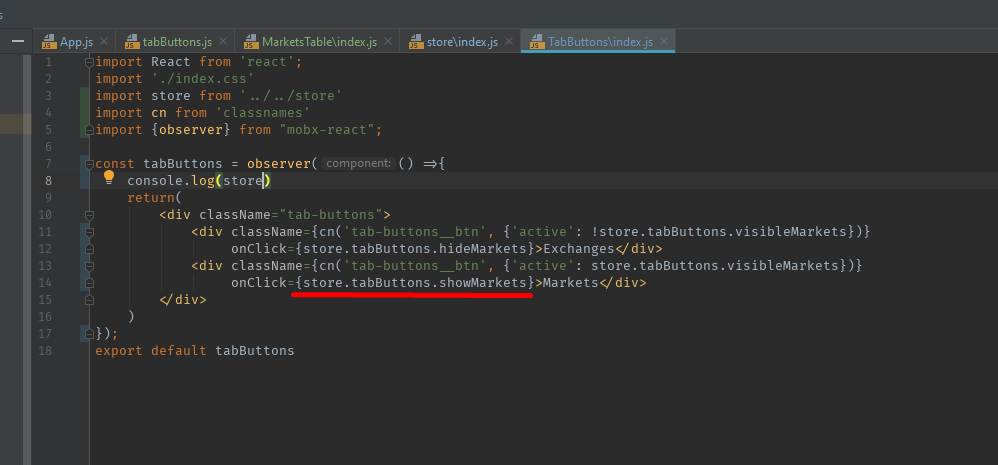Screen dimensions: 998x465
Task: Click the 'Exchanges' text in line 12
Action: (578, 249)
